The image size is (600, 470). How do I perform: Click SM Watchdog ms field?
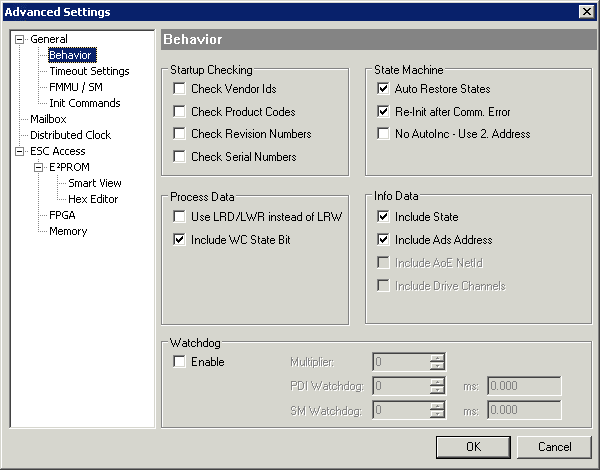[x=524, y=410]
